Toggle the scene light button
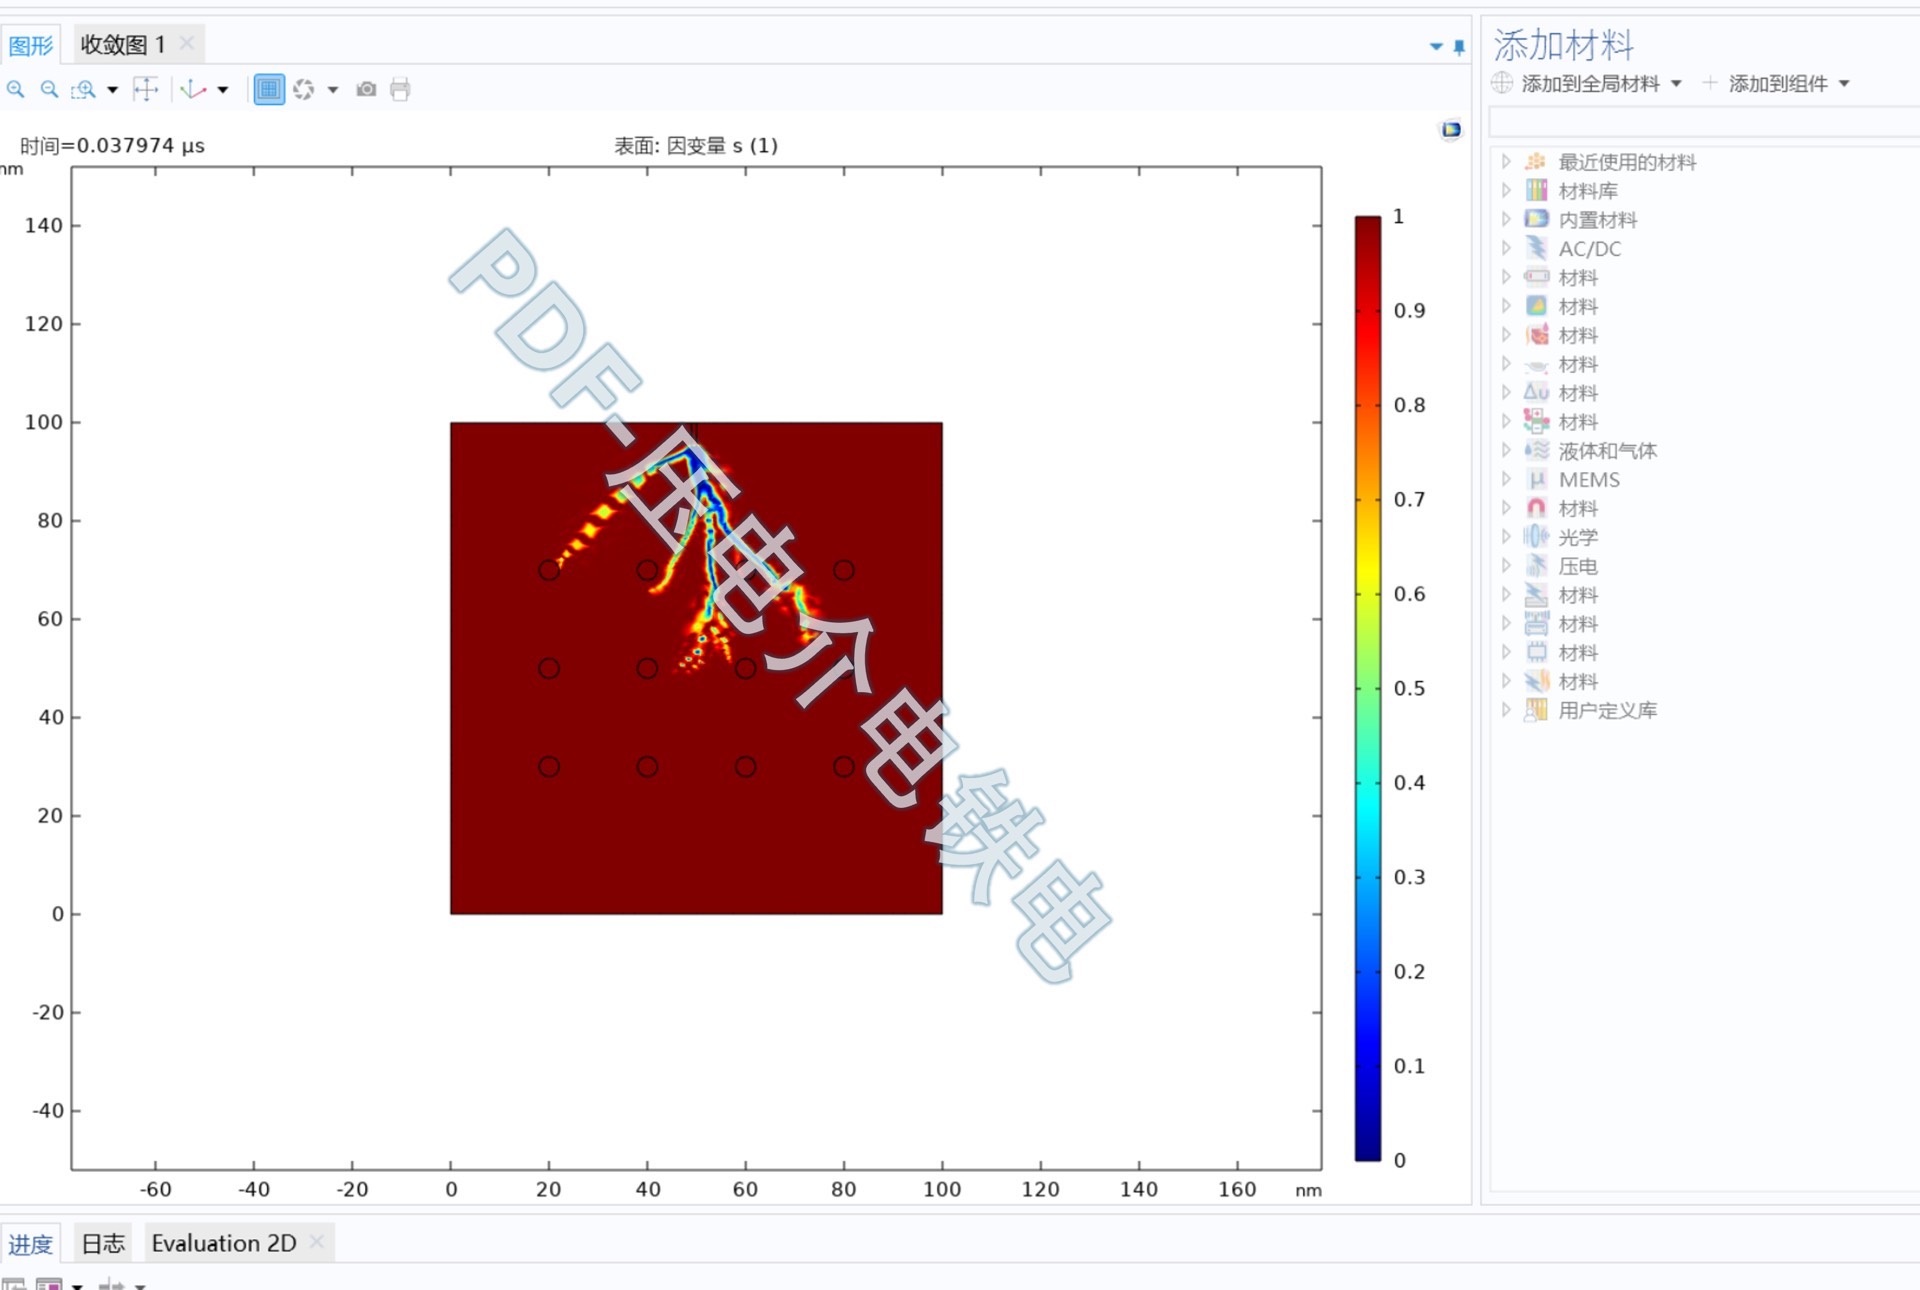1920x1290 pixels. pyautogui.click(x=304, y=90)
